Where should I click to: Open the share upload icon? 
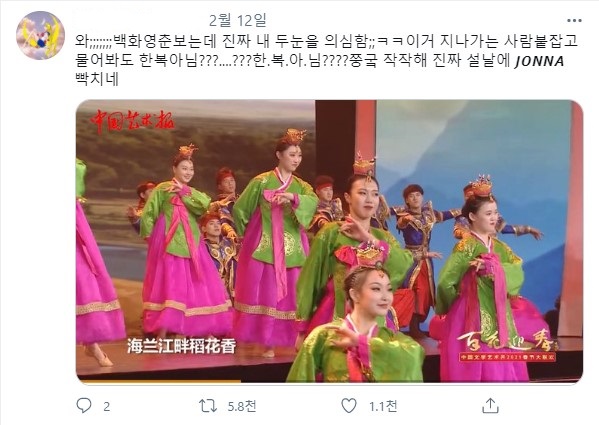pos(490,406)
